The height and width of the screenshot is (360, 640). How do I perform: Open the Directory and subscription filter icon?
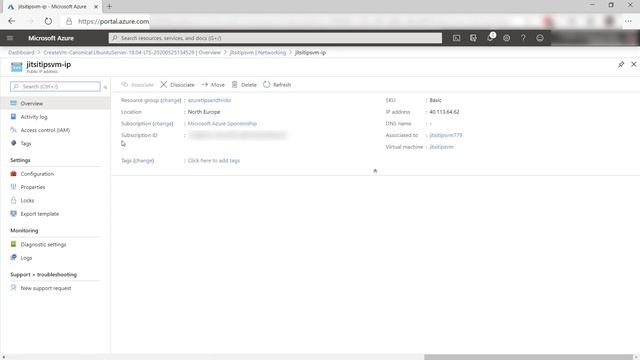tap(473, 38)
